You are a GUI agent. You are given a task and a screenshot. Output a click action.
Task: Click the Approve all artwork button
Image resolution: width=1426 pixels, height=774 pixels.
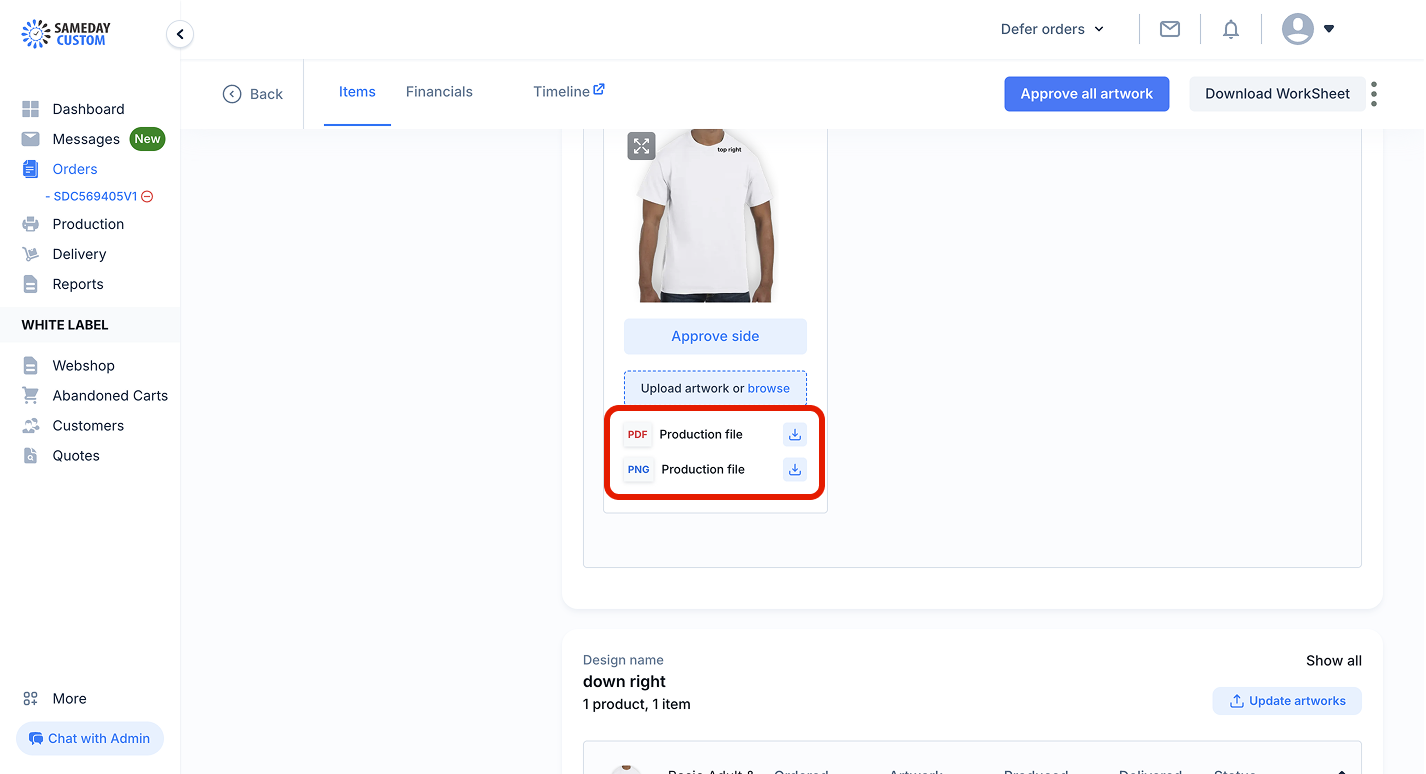(x=1087, y=94)
